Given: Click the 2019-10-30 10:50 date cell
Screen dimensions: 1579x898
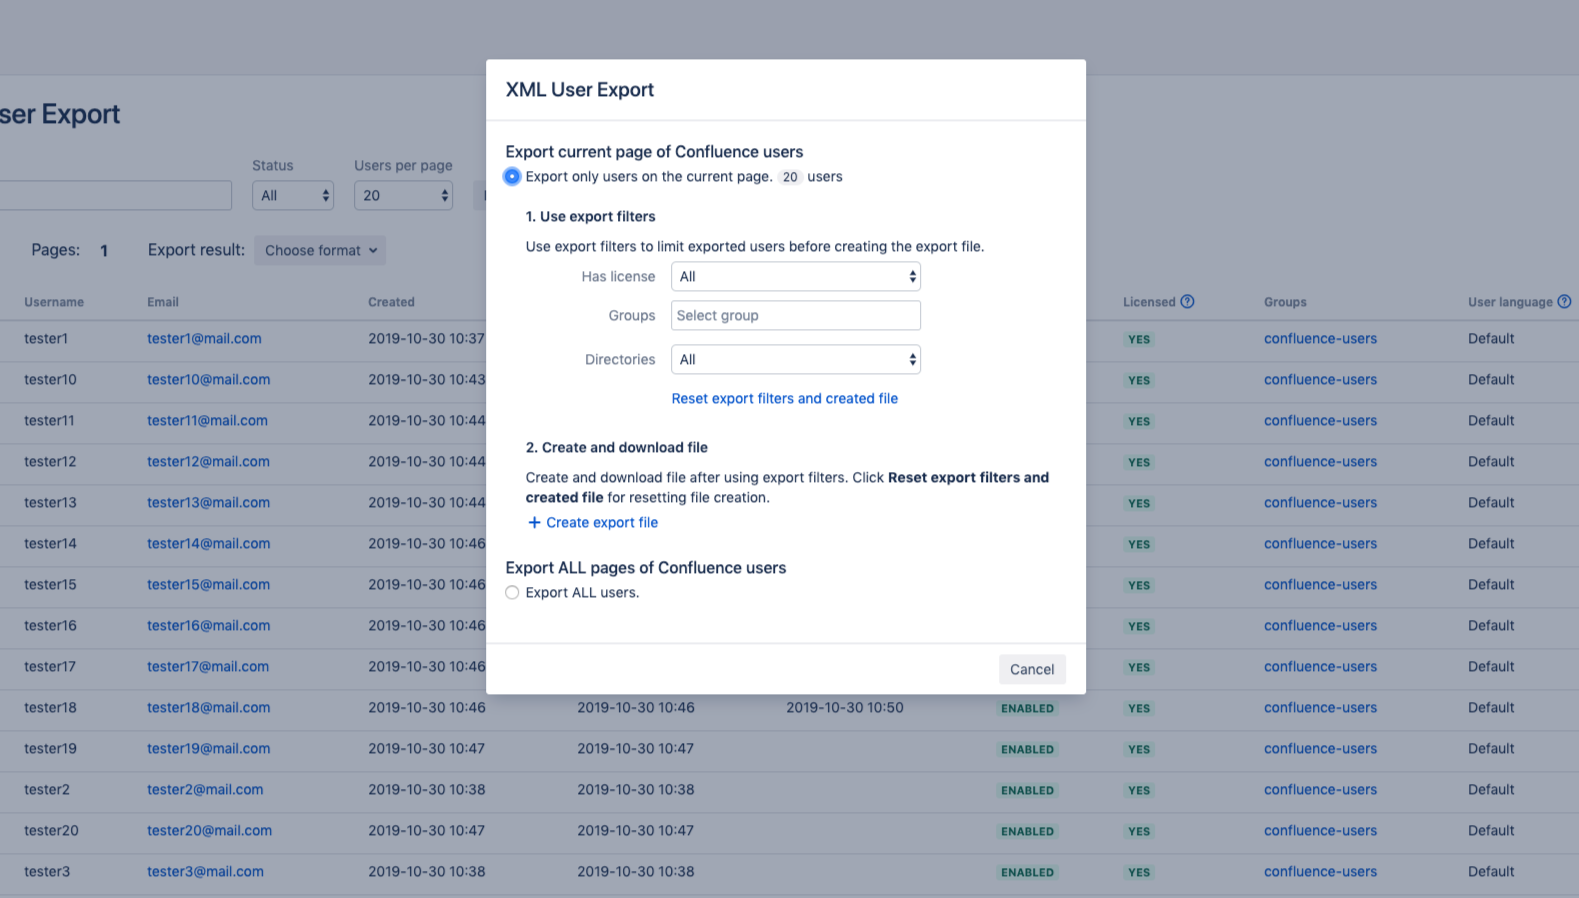Looking at the screenshot, I should (x=845, y=707).
